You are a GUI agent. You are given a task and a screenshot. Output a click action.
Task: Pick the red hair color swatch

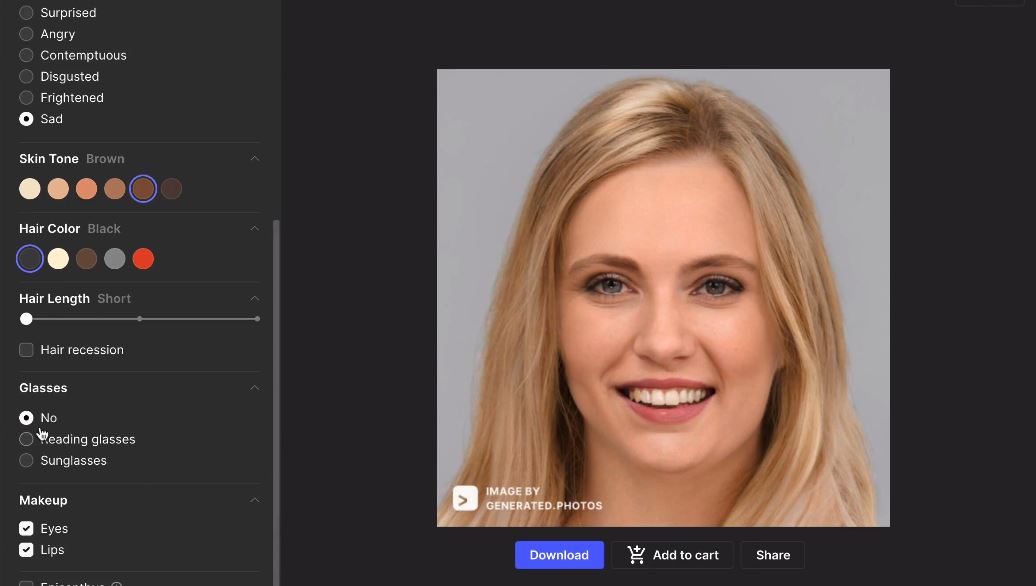pos(143,259)
